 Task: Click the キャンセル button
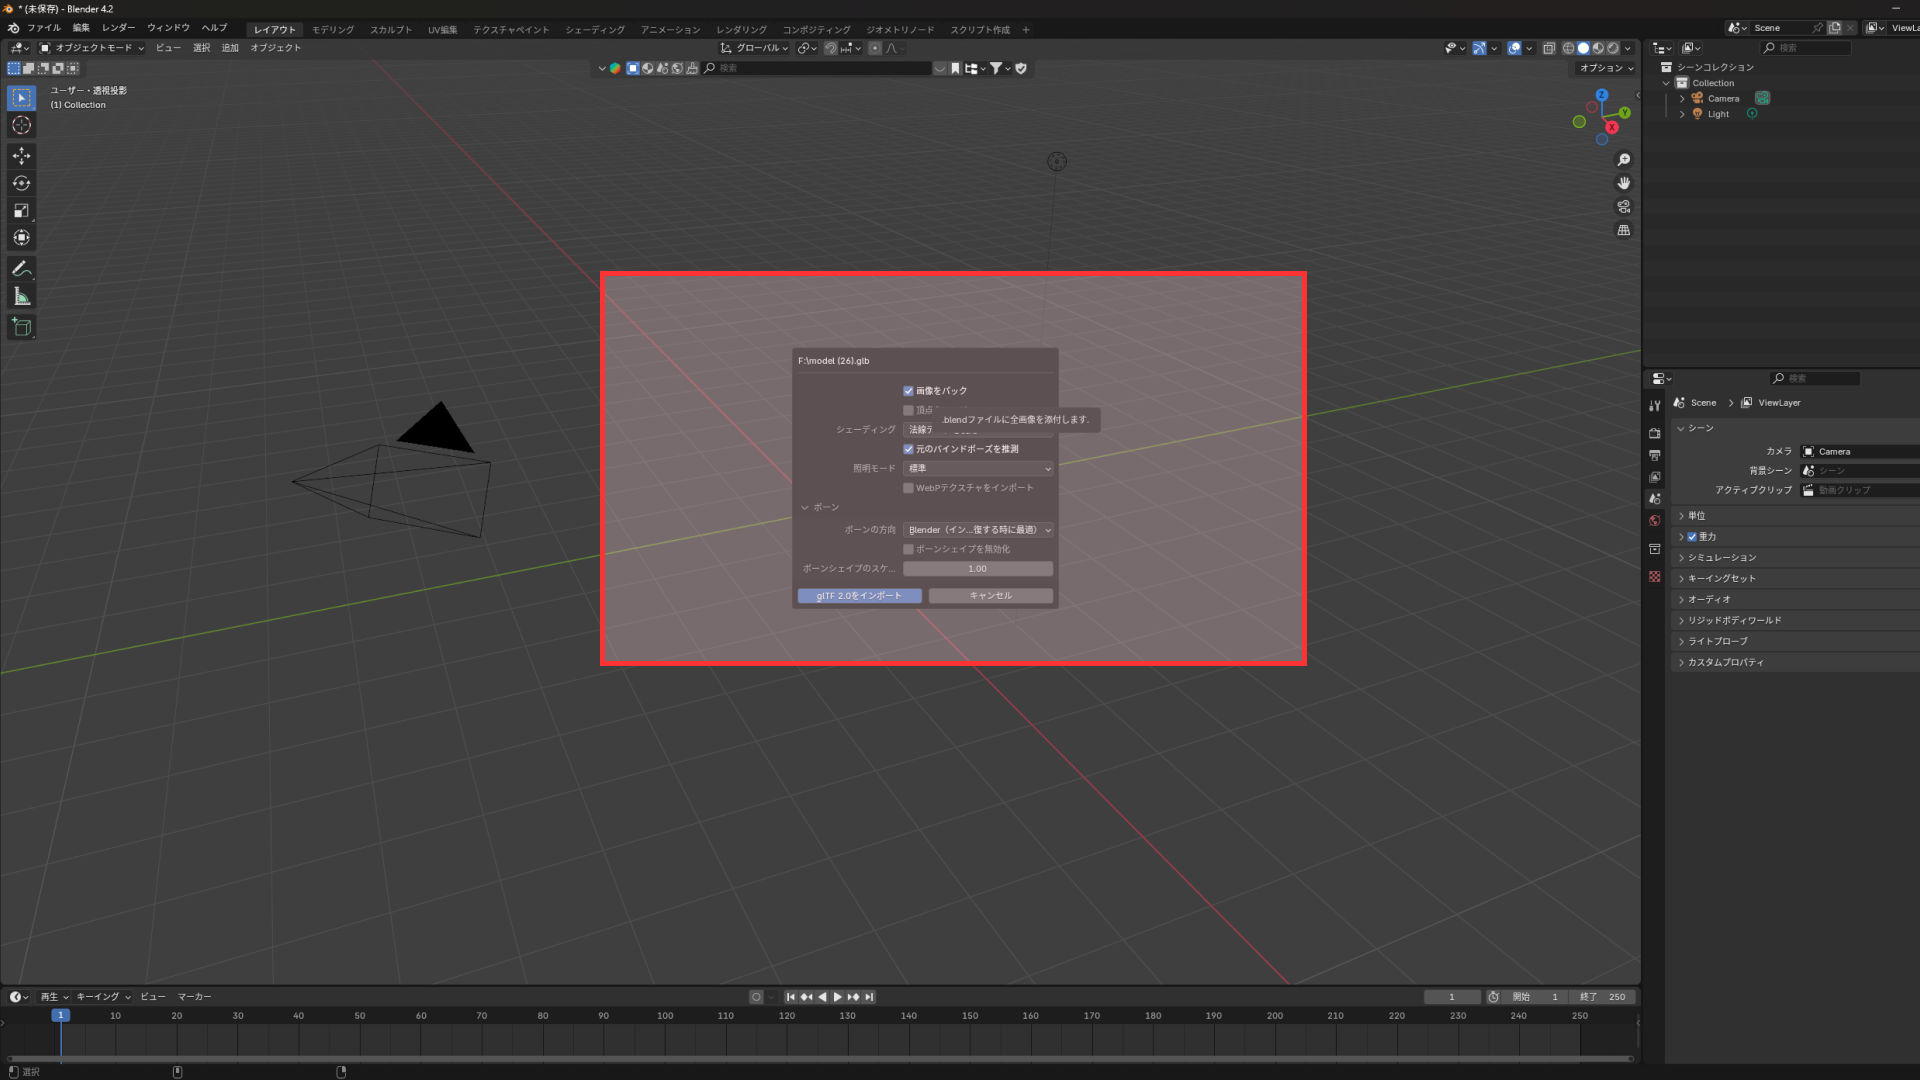point(990,596)
